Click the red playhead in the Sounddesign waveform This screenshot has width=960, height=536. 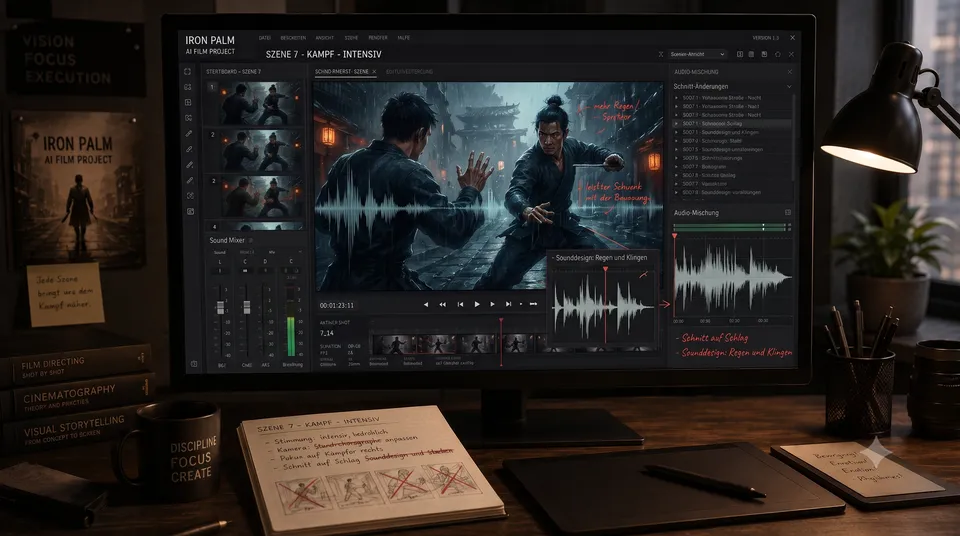click(606, 304)
